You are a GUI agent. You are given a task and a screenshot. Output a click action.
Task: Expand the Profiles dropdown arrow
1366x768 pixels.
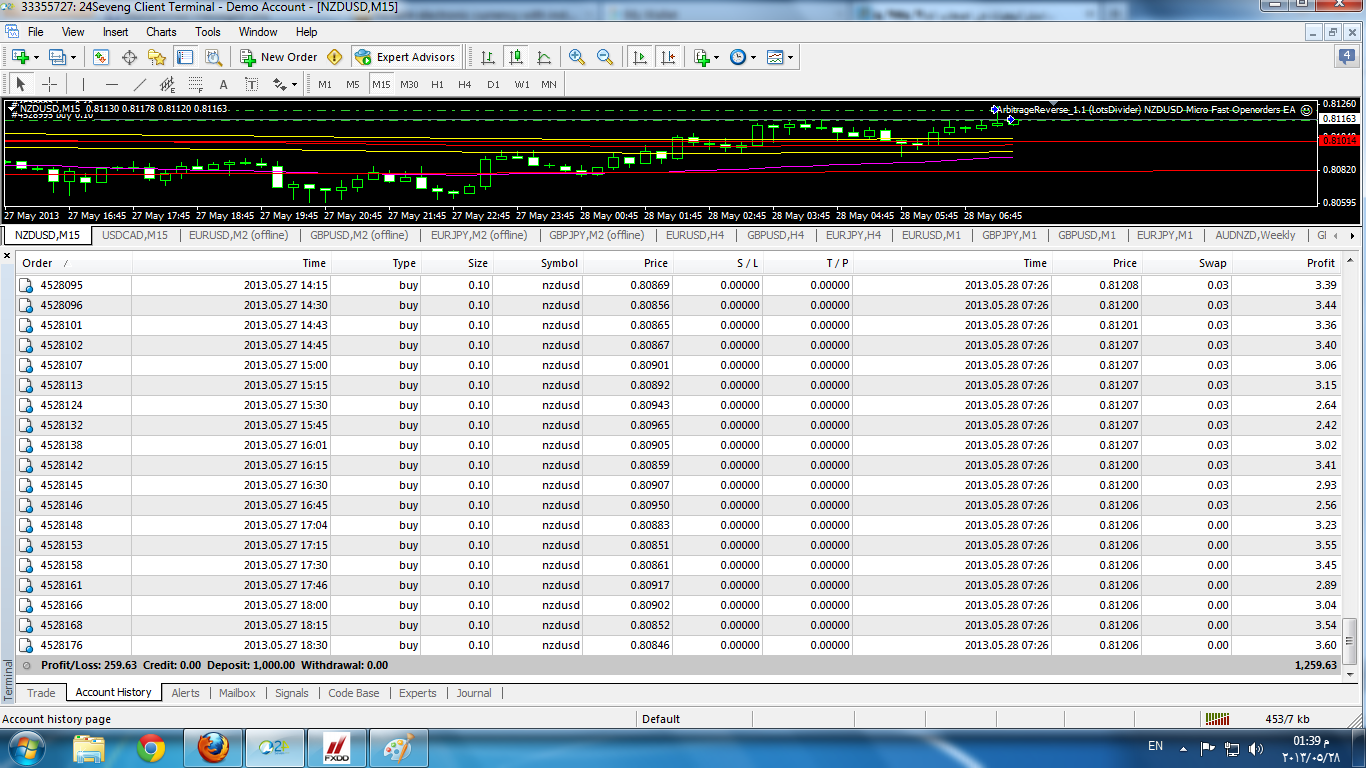pos(73,57)
